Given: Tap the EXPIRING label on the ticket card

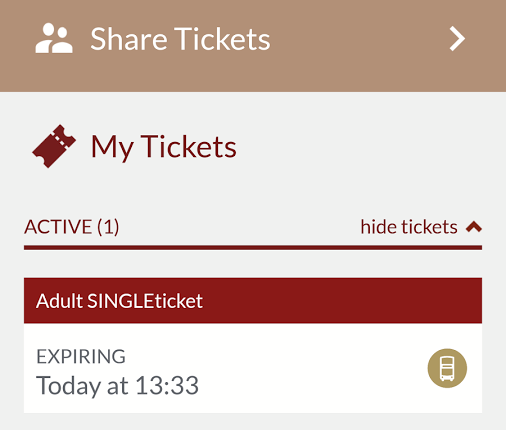Looking at the screenshot, I should (x=81, y=356).
